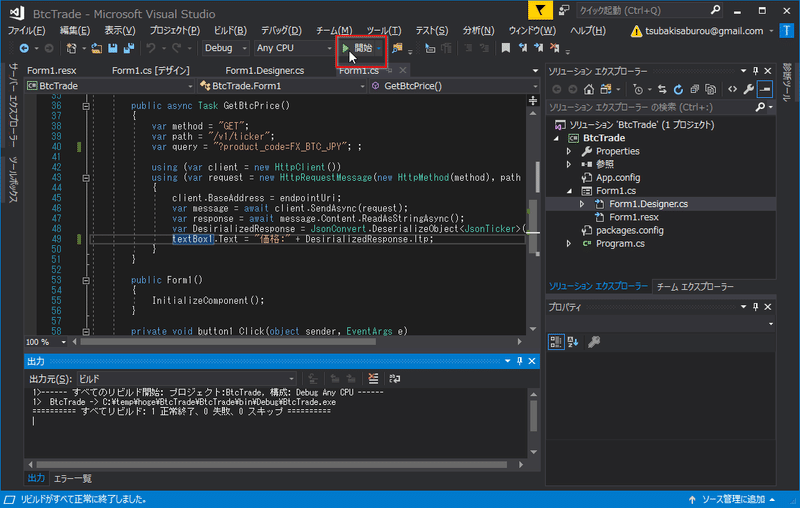800x508 pixels.
Task: Expand the Form1.Designer.cs tree node
Action: pyautogui.click(x=582, y=204)
